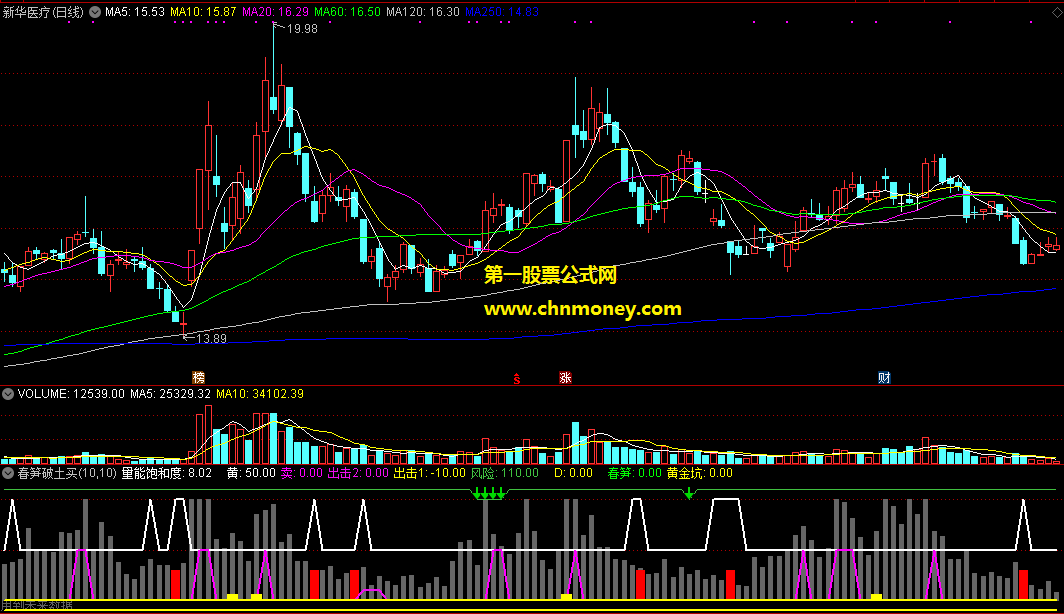This screenshot has width=1064, height=614.
Task: Select the blue MA250: 14.83 label
Action: point(501,12)
